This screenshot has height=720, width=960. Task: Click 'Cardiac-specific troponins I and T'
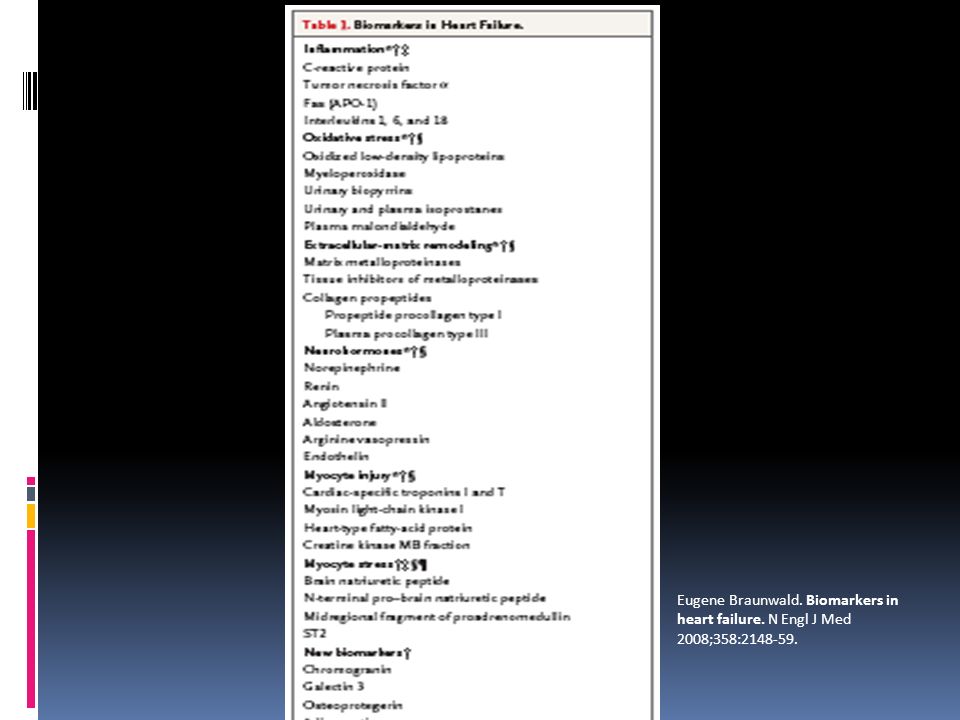point(404,492)
